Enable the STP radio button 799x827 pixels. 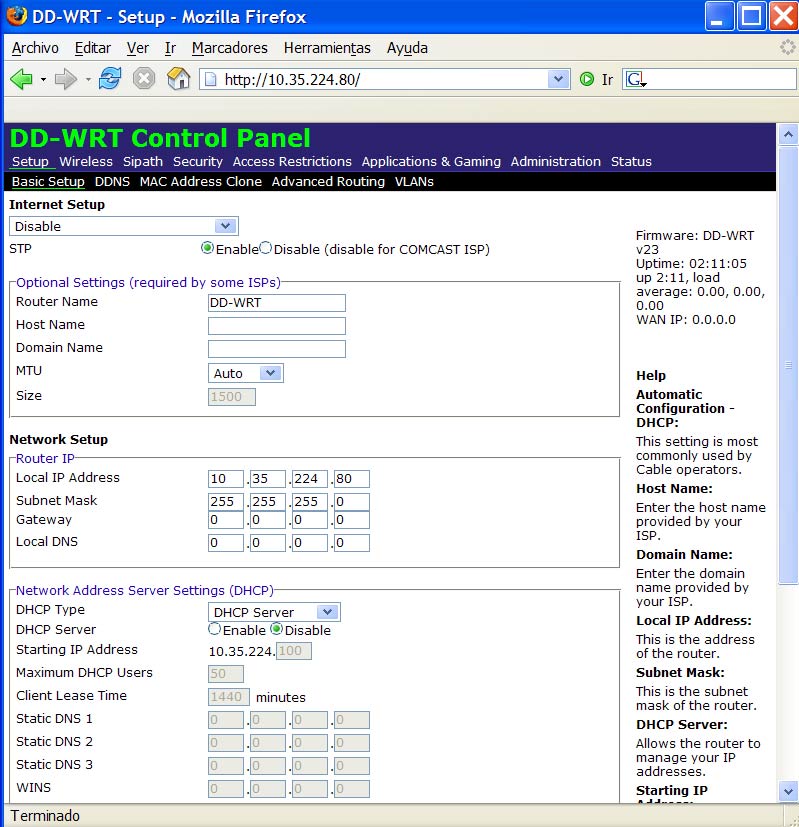click(208, 248)
